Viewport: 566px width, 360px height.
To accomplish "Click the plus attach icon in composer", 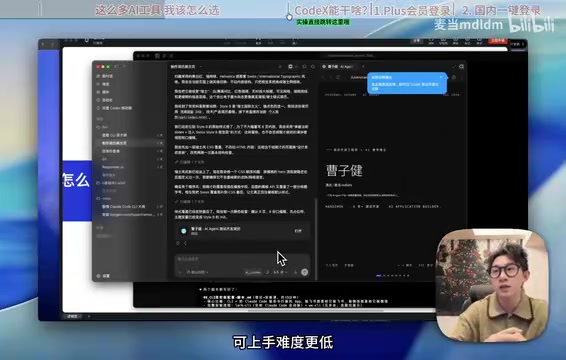I will click(180, 272).
